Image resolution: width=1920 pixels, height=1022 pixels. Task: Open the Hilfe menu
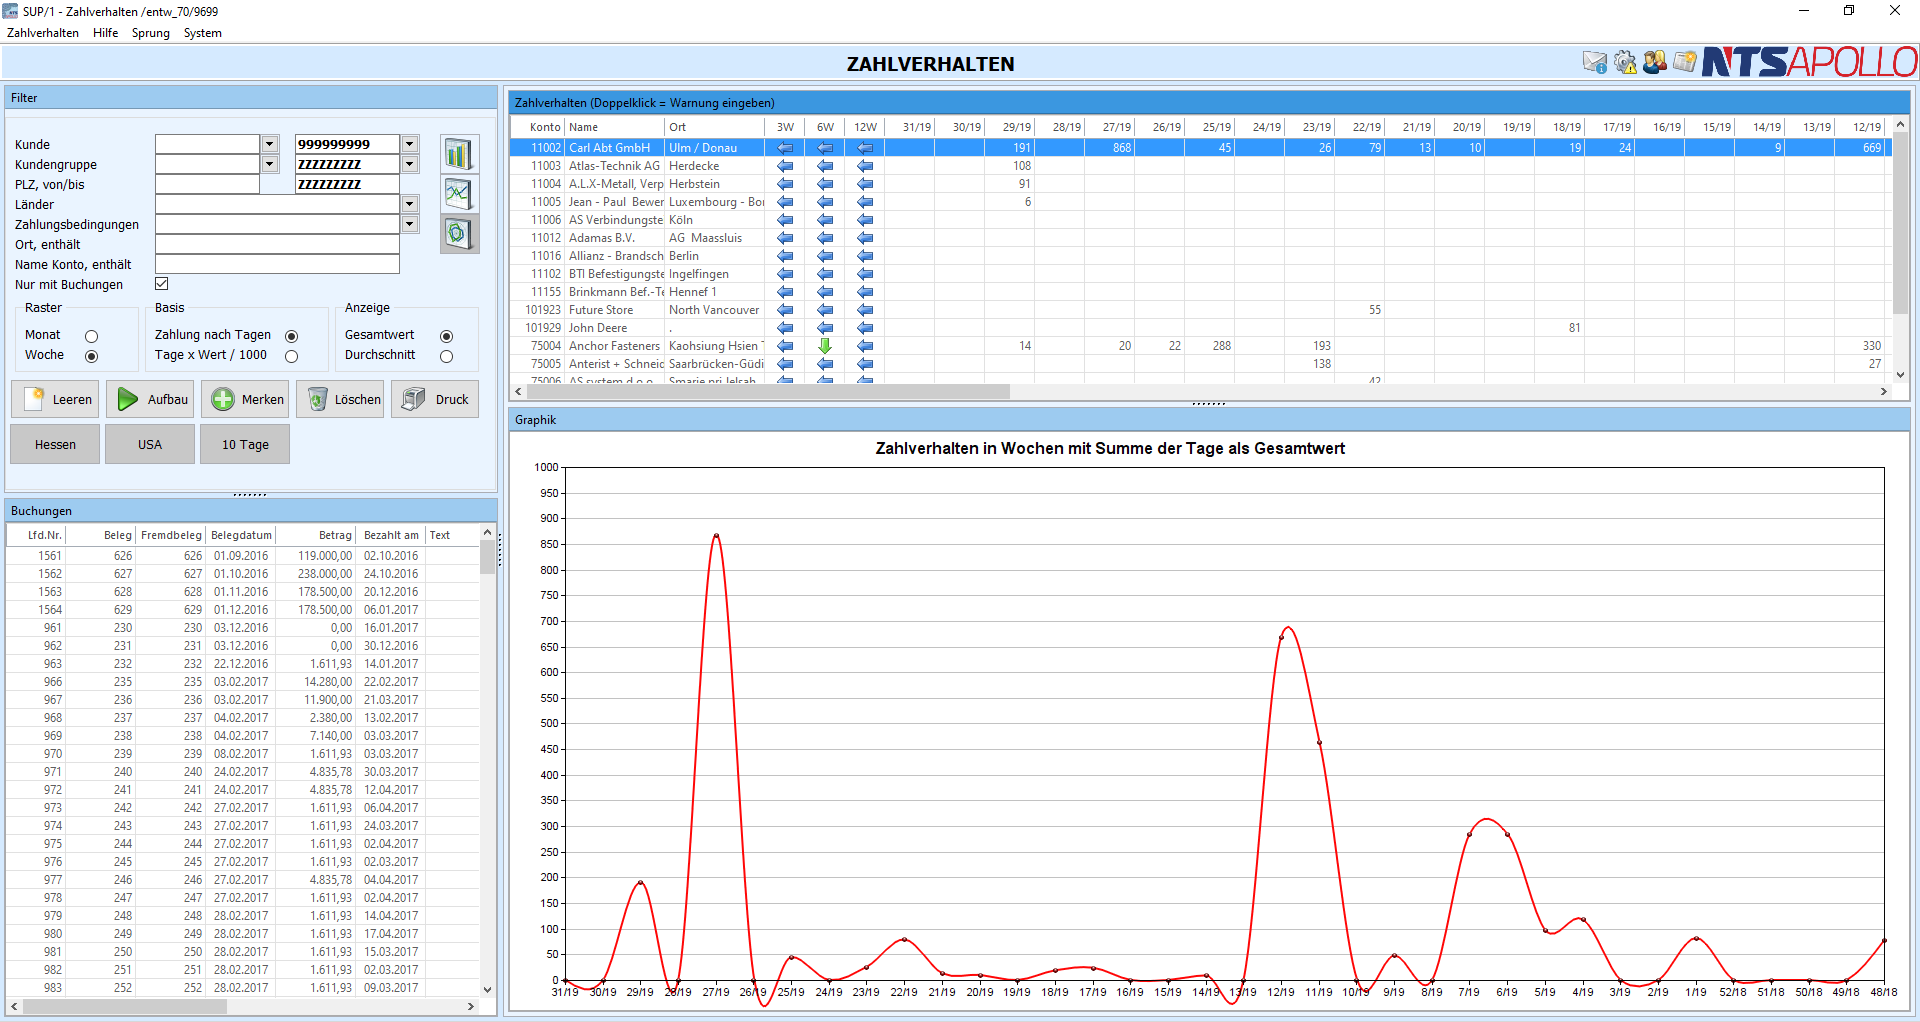point(106,33)
